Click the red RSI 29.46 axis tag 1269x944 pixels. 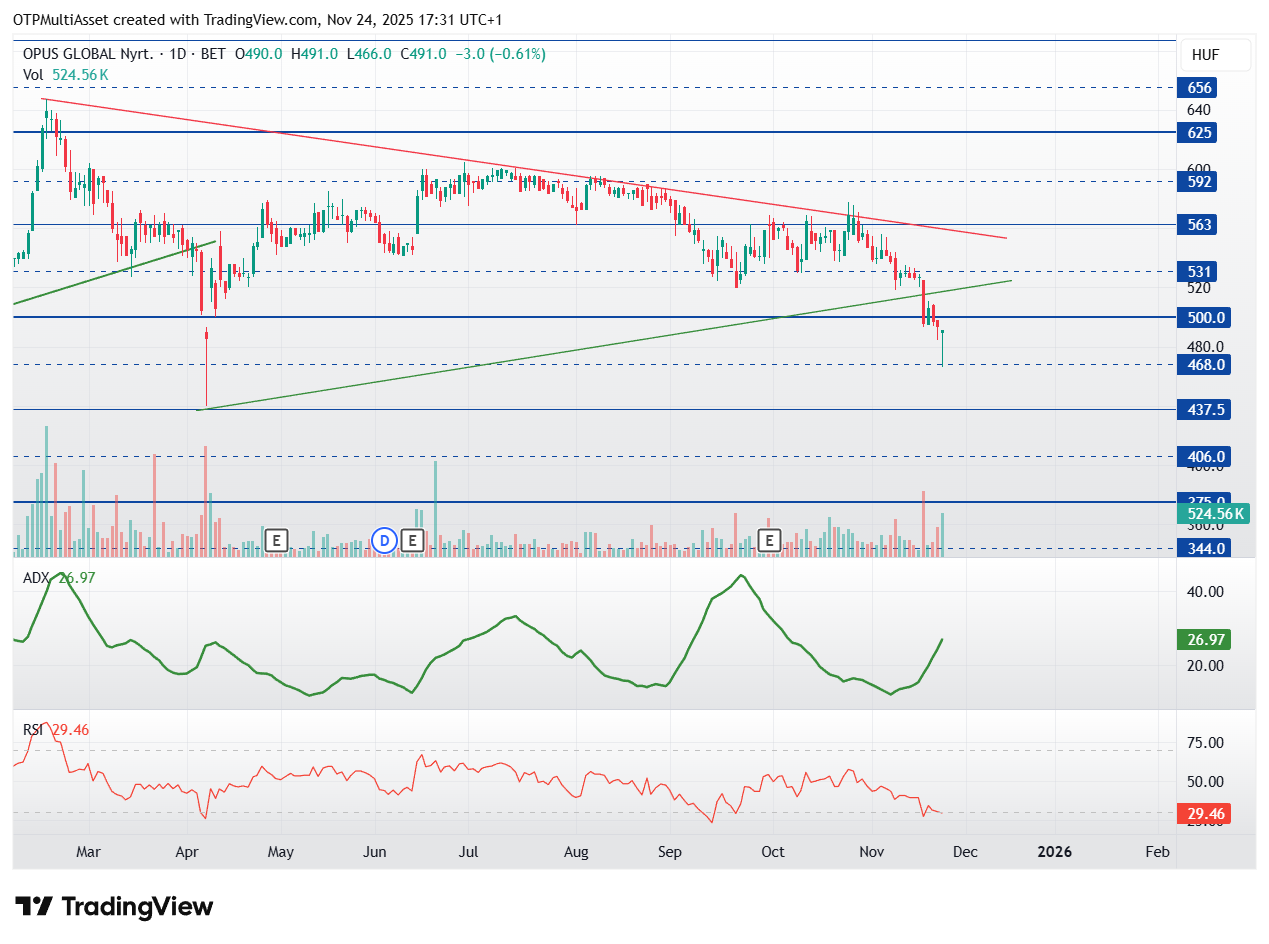[1202, 813]
